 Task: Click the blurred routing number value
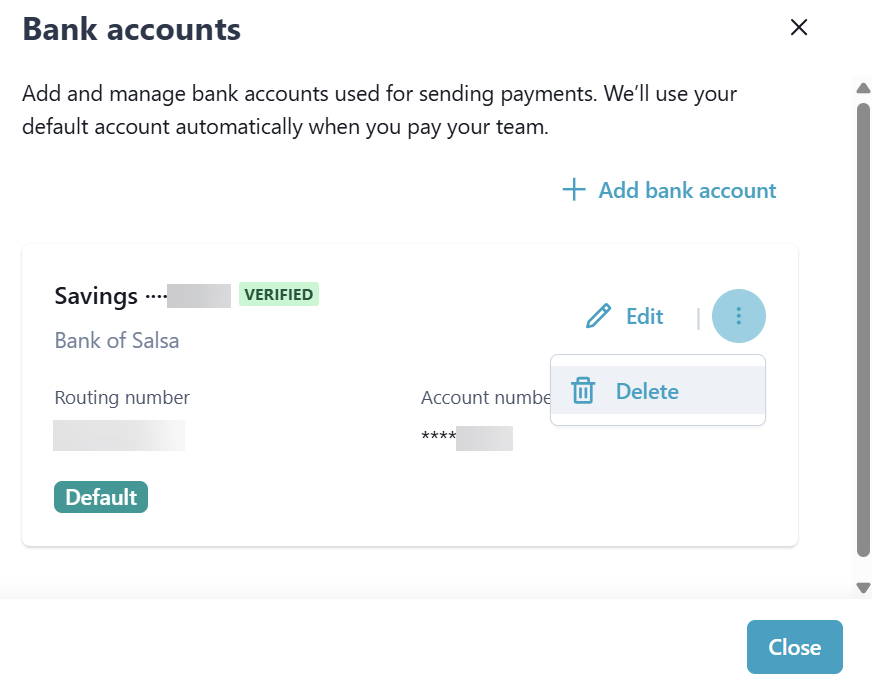119,436
